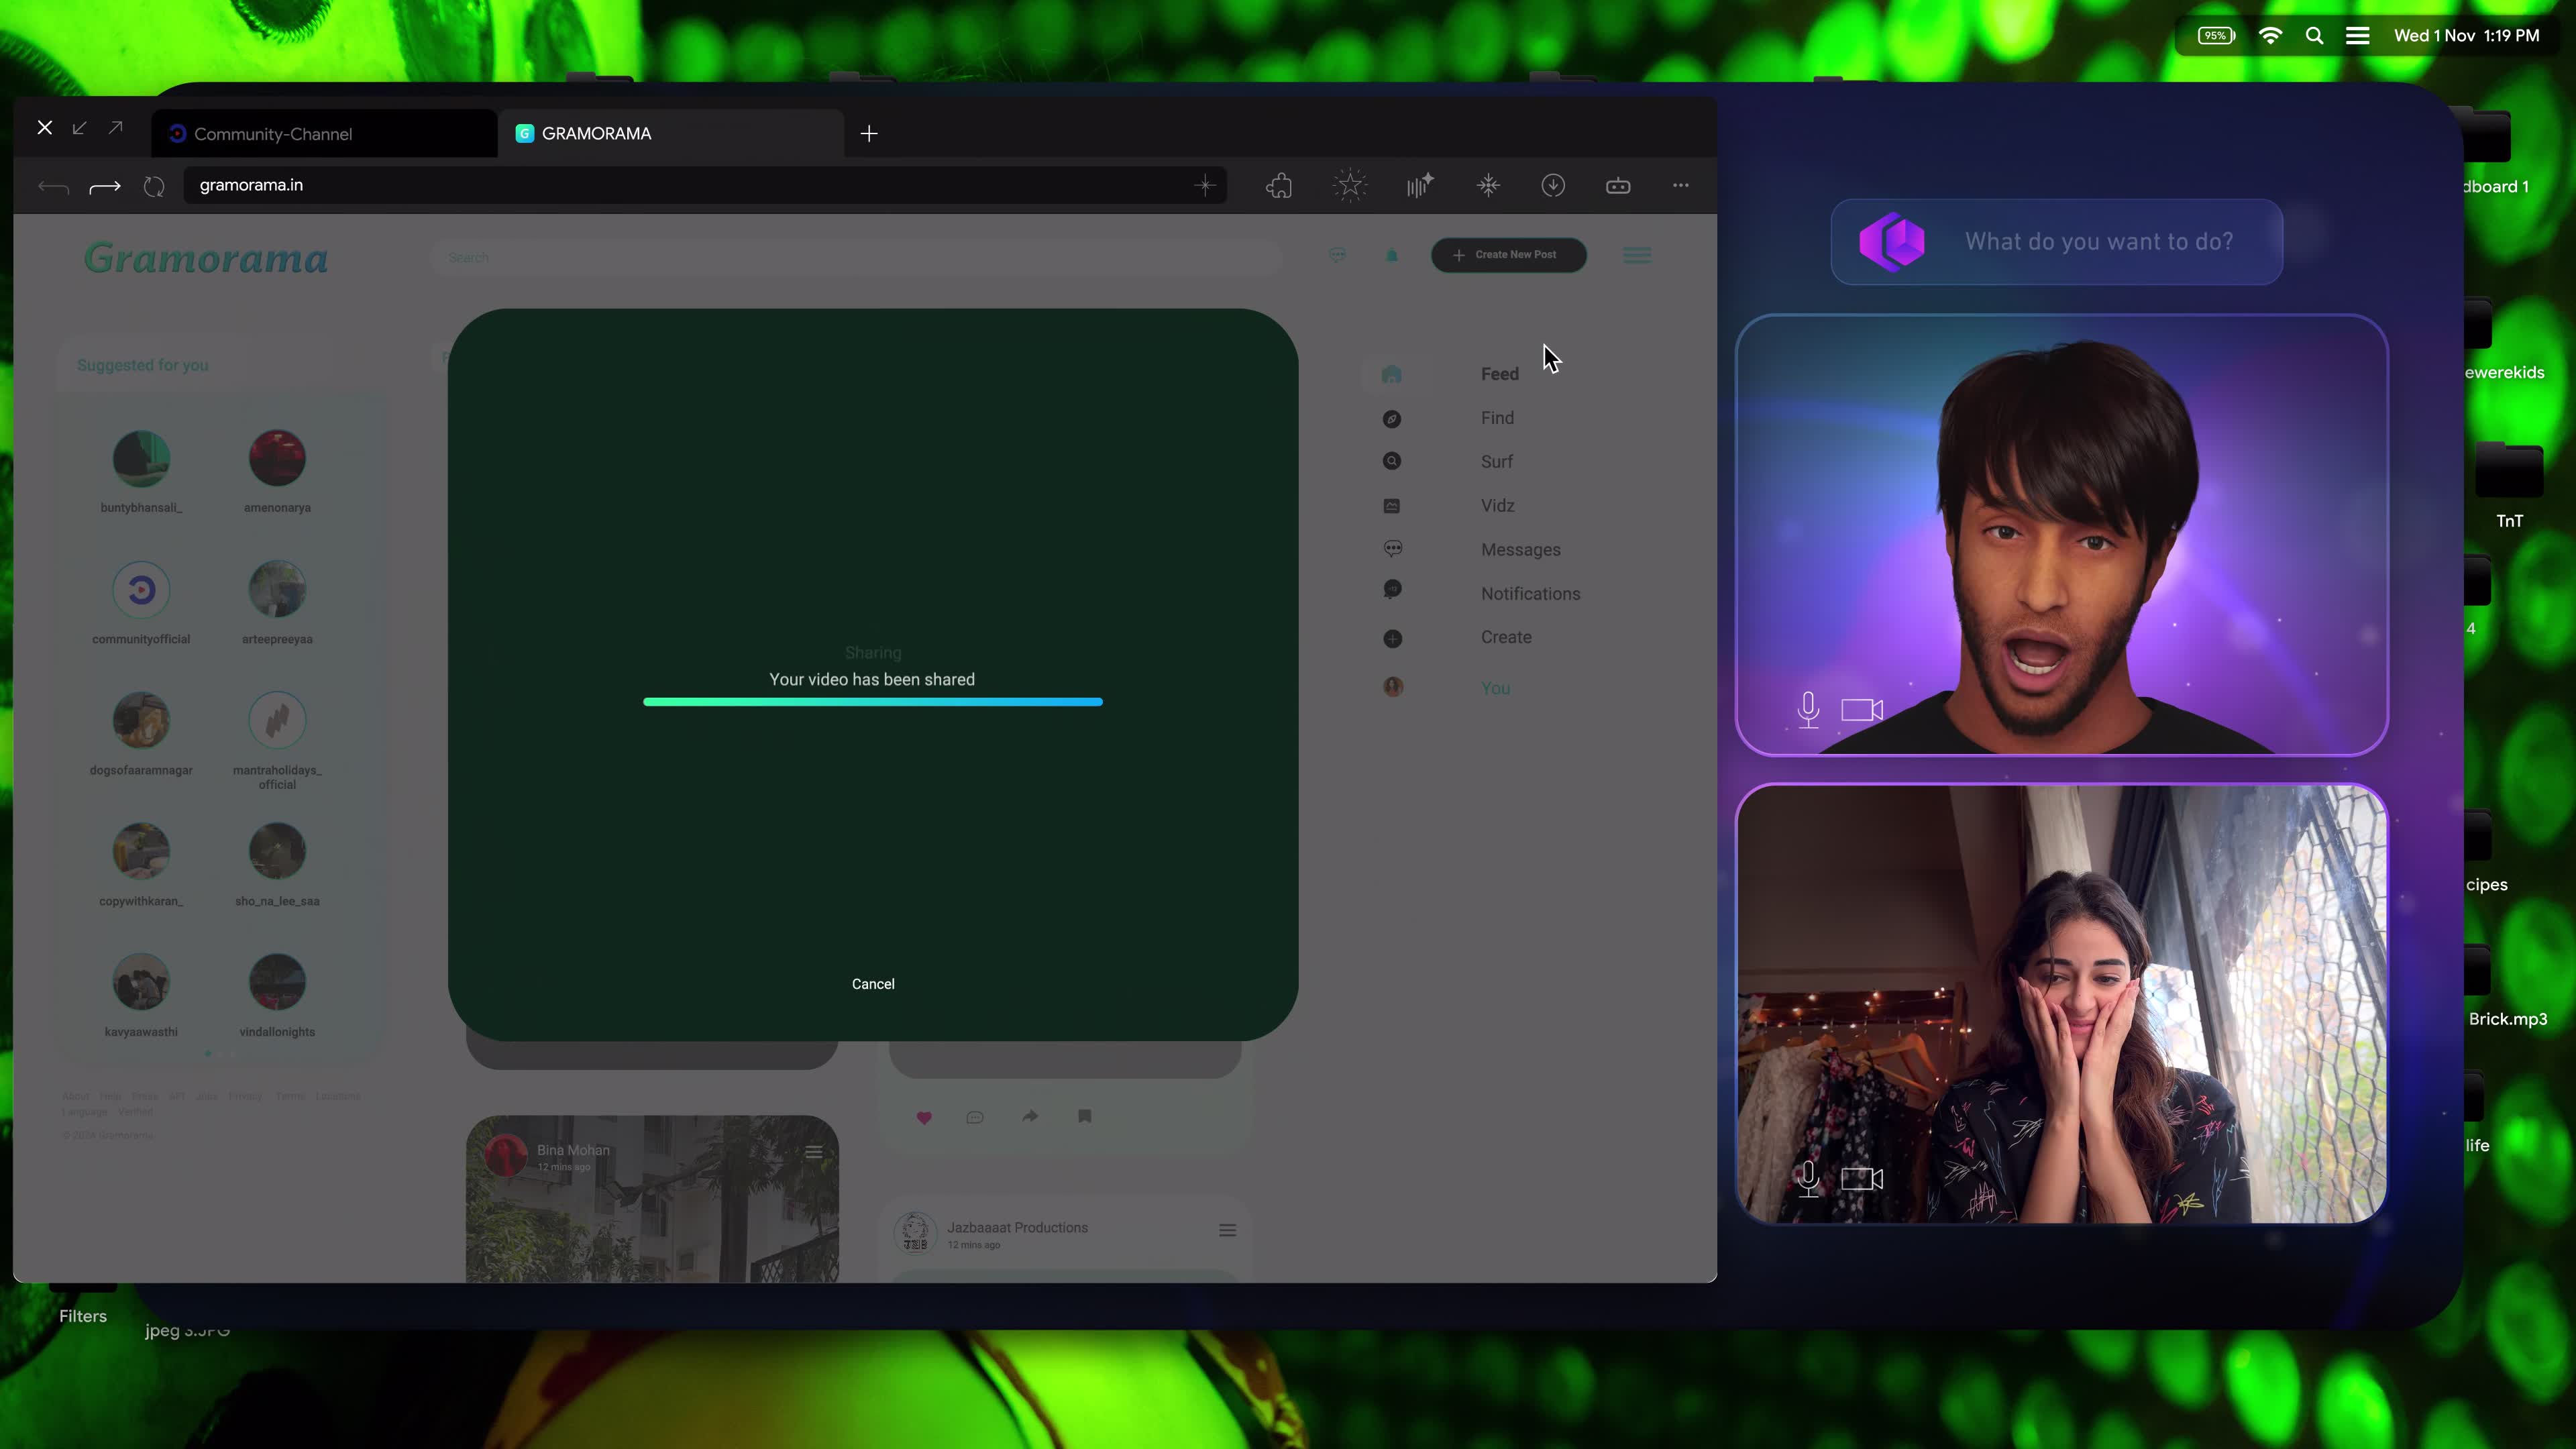Open Create in the side navigation
This screenshot has width=2576, height=1449.
pyautogui.click(x=1506, y=638)
